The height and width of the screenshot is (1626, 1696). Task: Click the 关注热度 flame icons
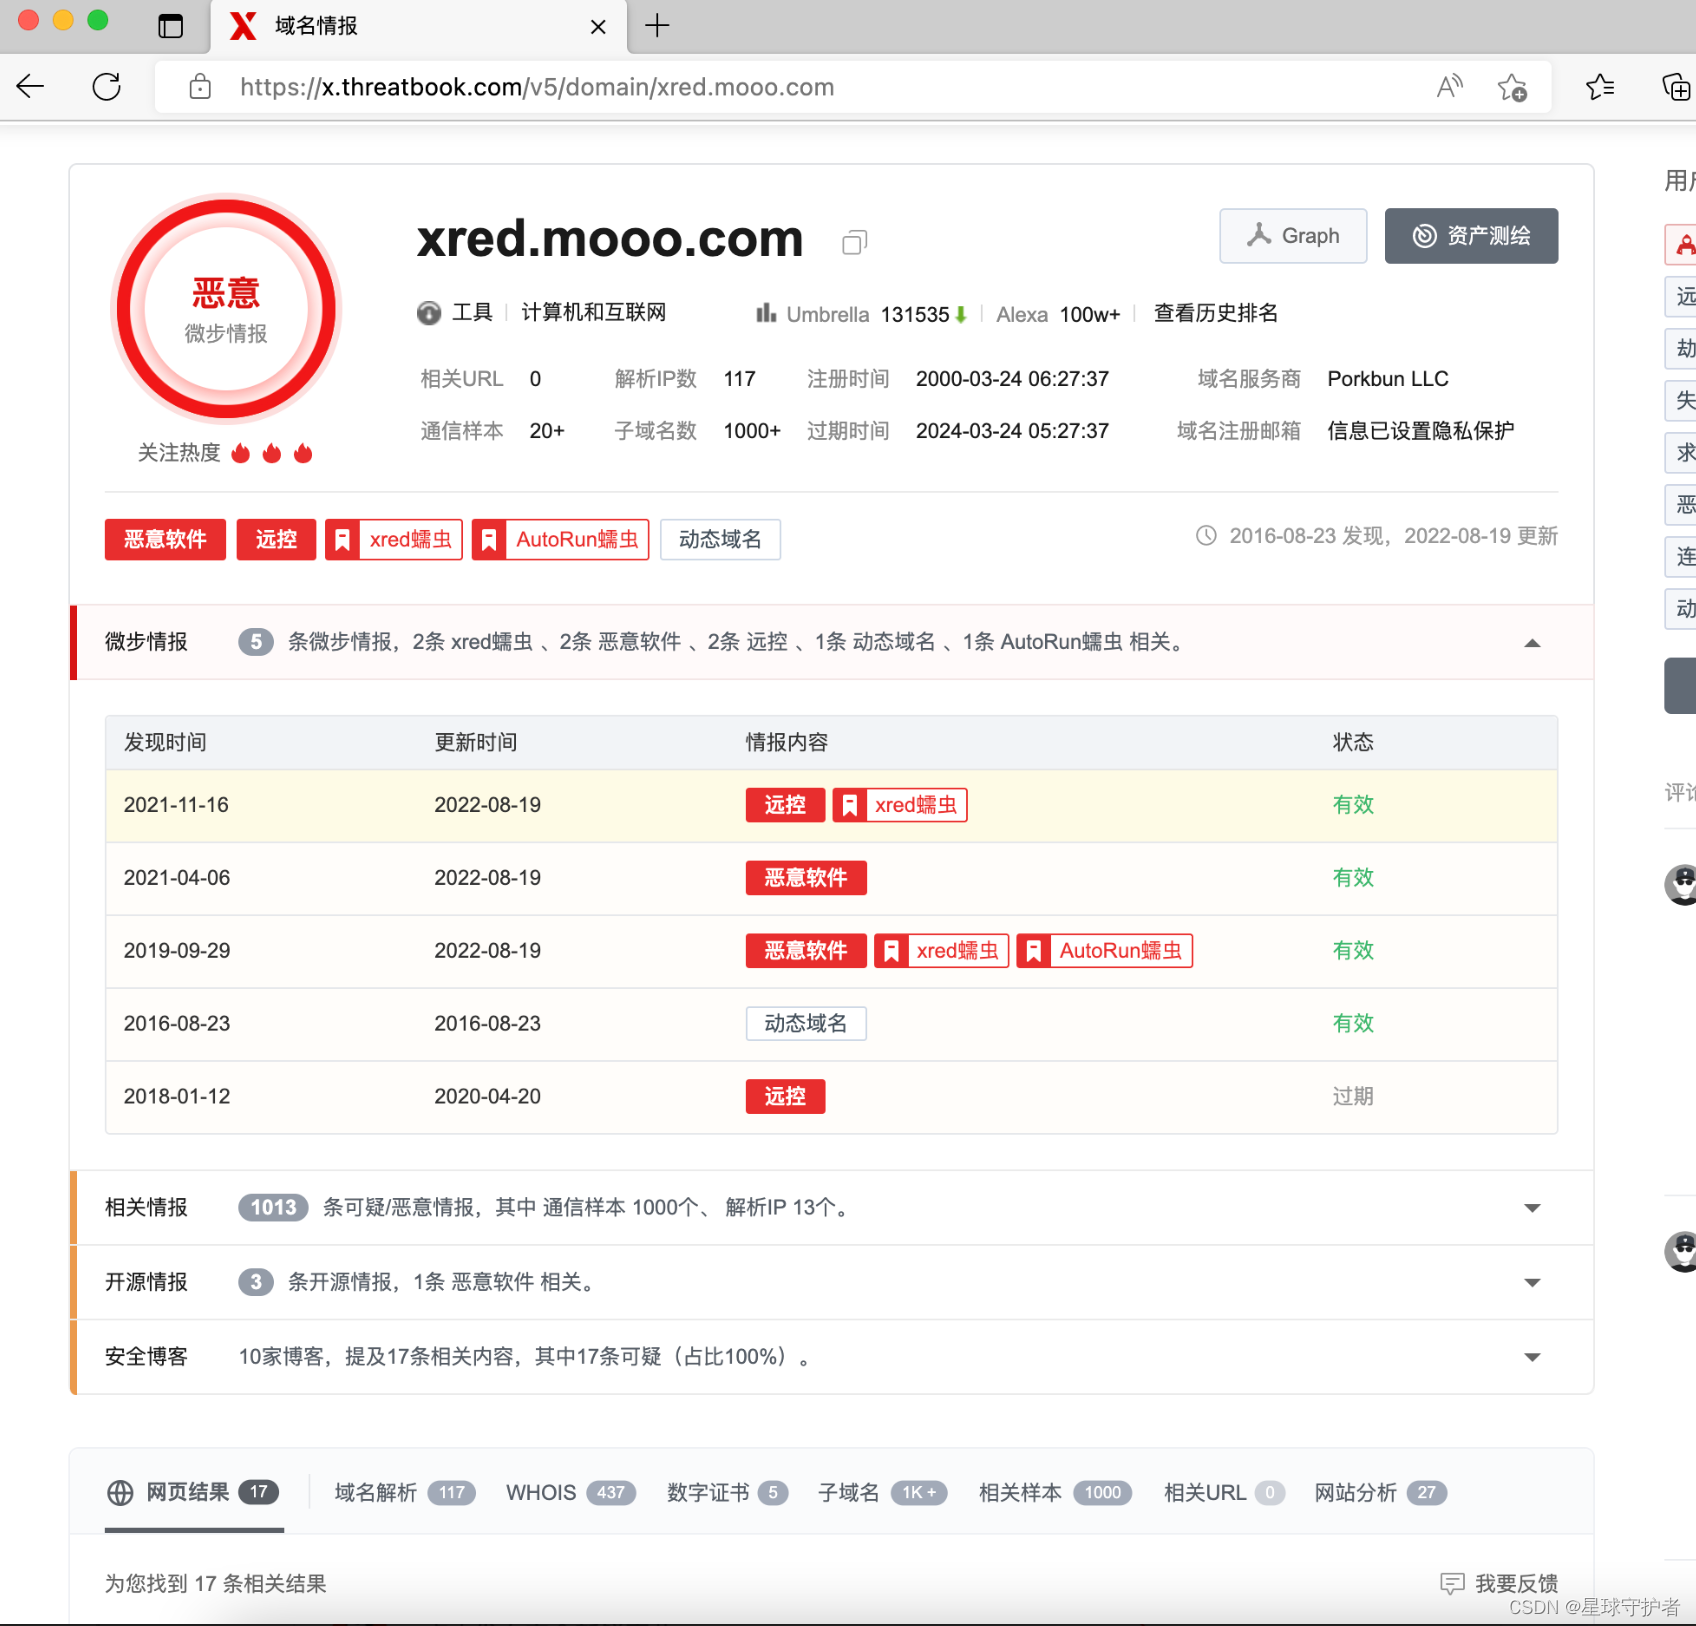click(272, 454)
